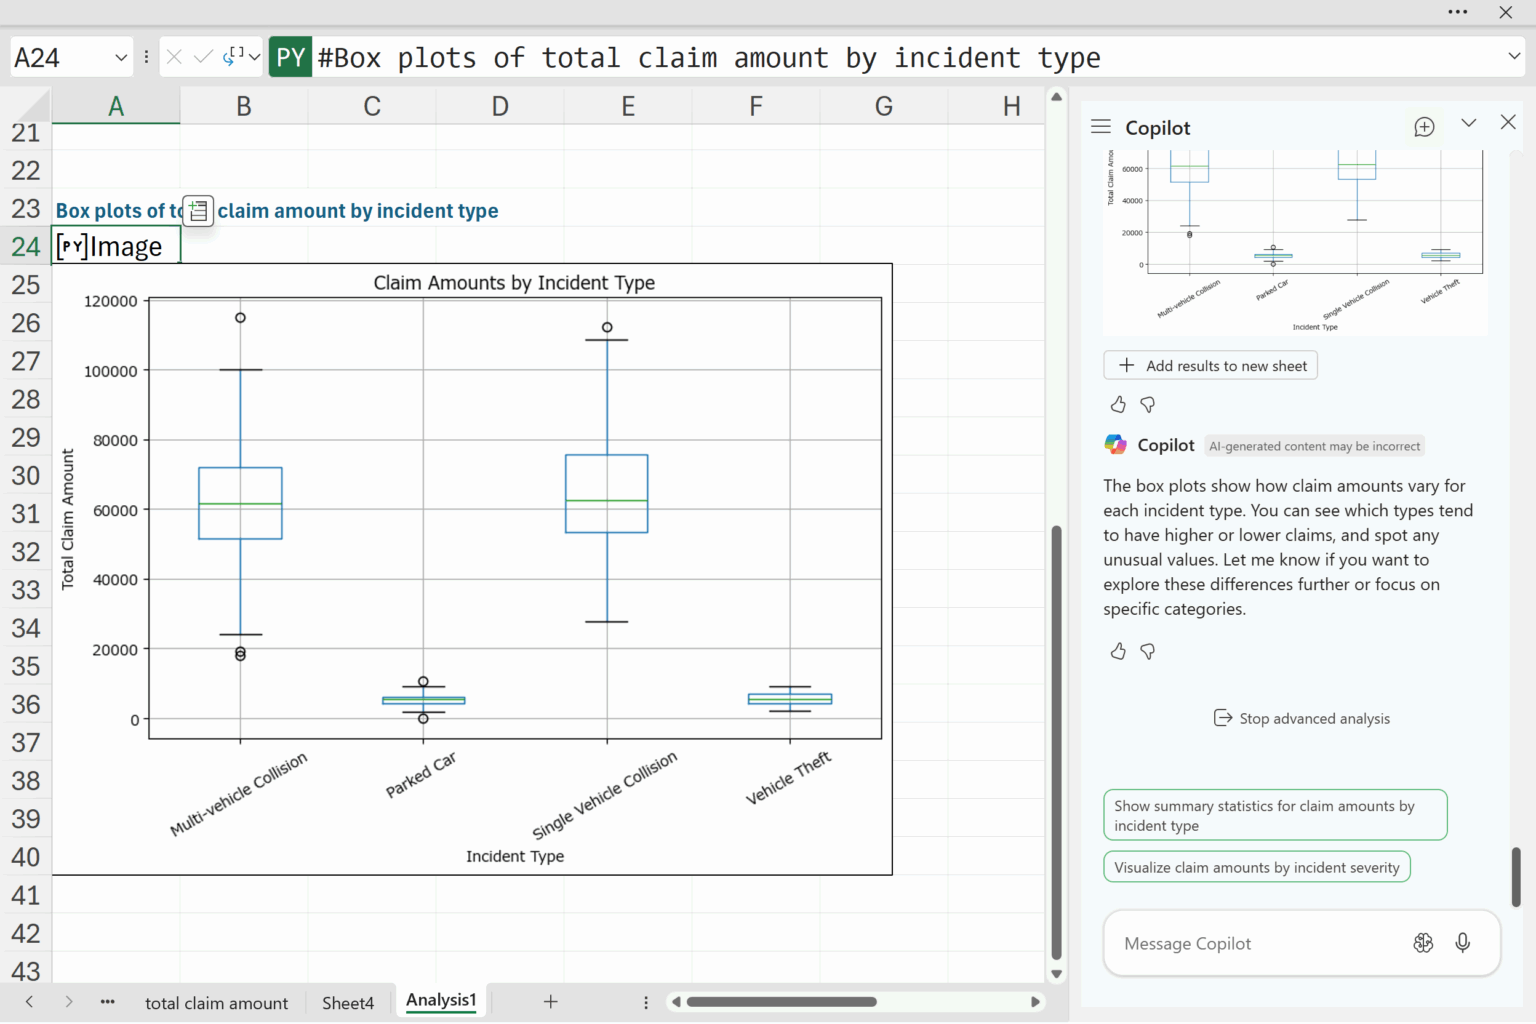The height and width of the screenshot is (1024, 1536).
Task: Click thumbs up under Add results button
Action: pos(1118,405)
